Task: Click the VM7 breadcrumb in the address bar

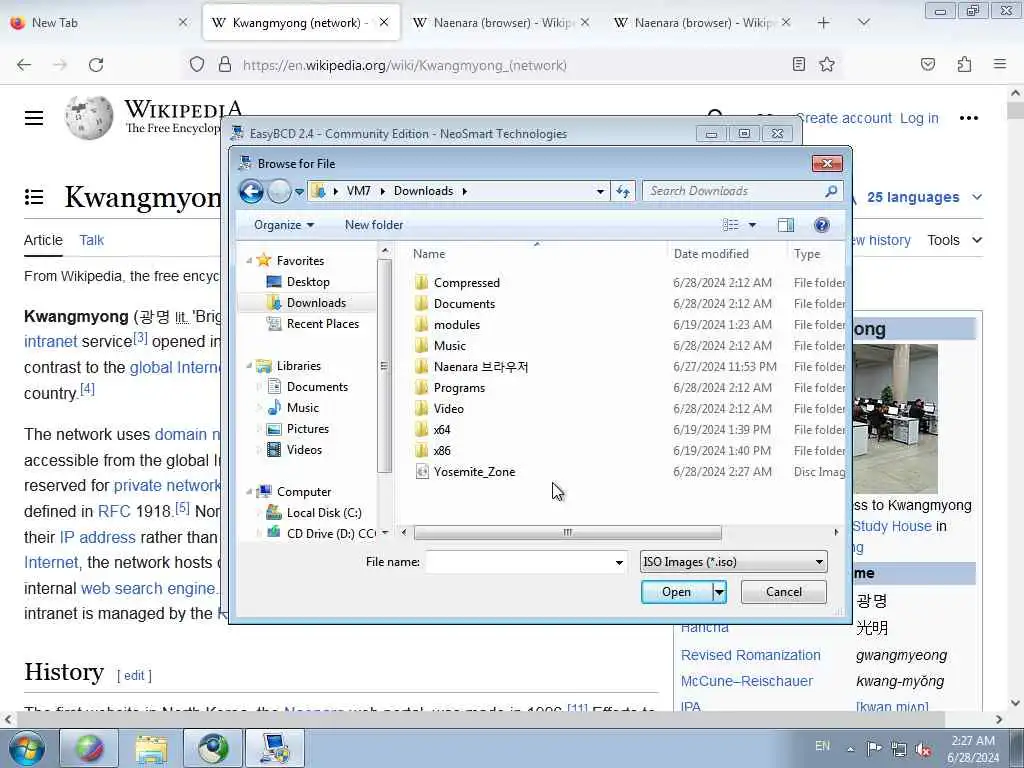Action: 359,191
